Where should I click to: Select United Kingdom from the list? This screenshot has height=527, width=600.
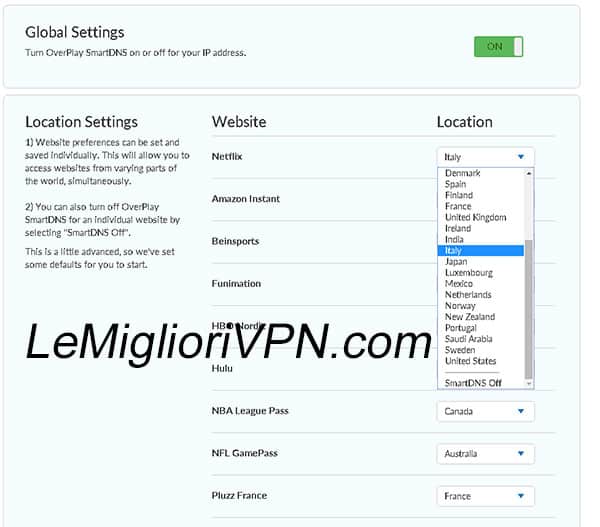pos(481,217)
